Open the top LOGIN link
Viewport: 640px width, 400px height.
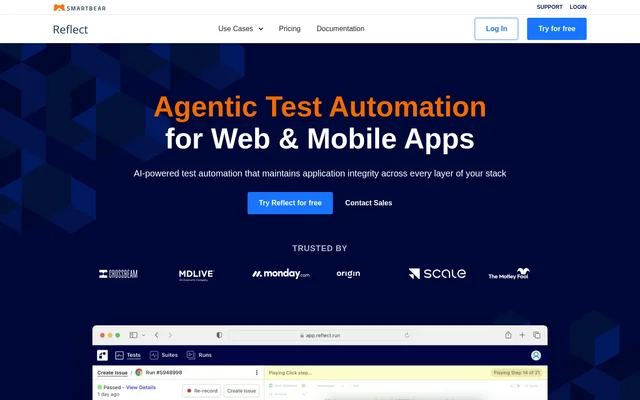pyautogui.click(x=578, y=7)
